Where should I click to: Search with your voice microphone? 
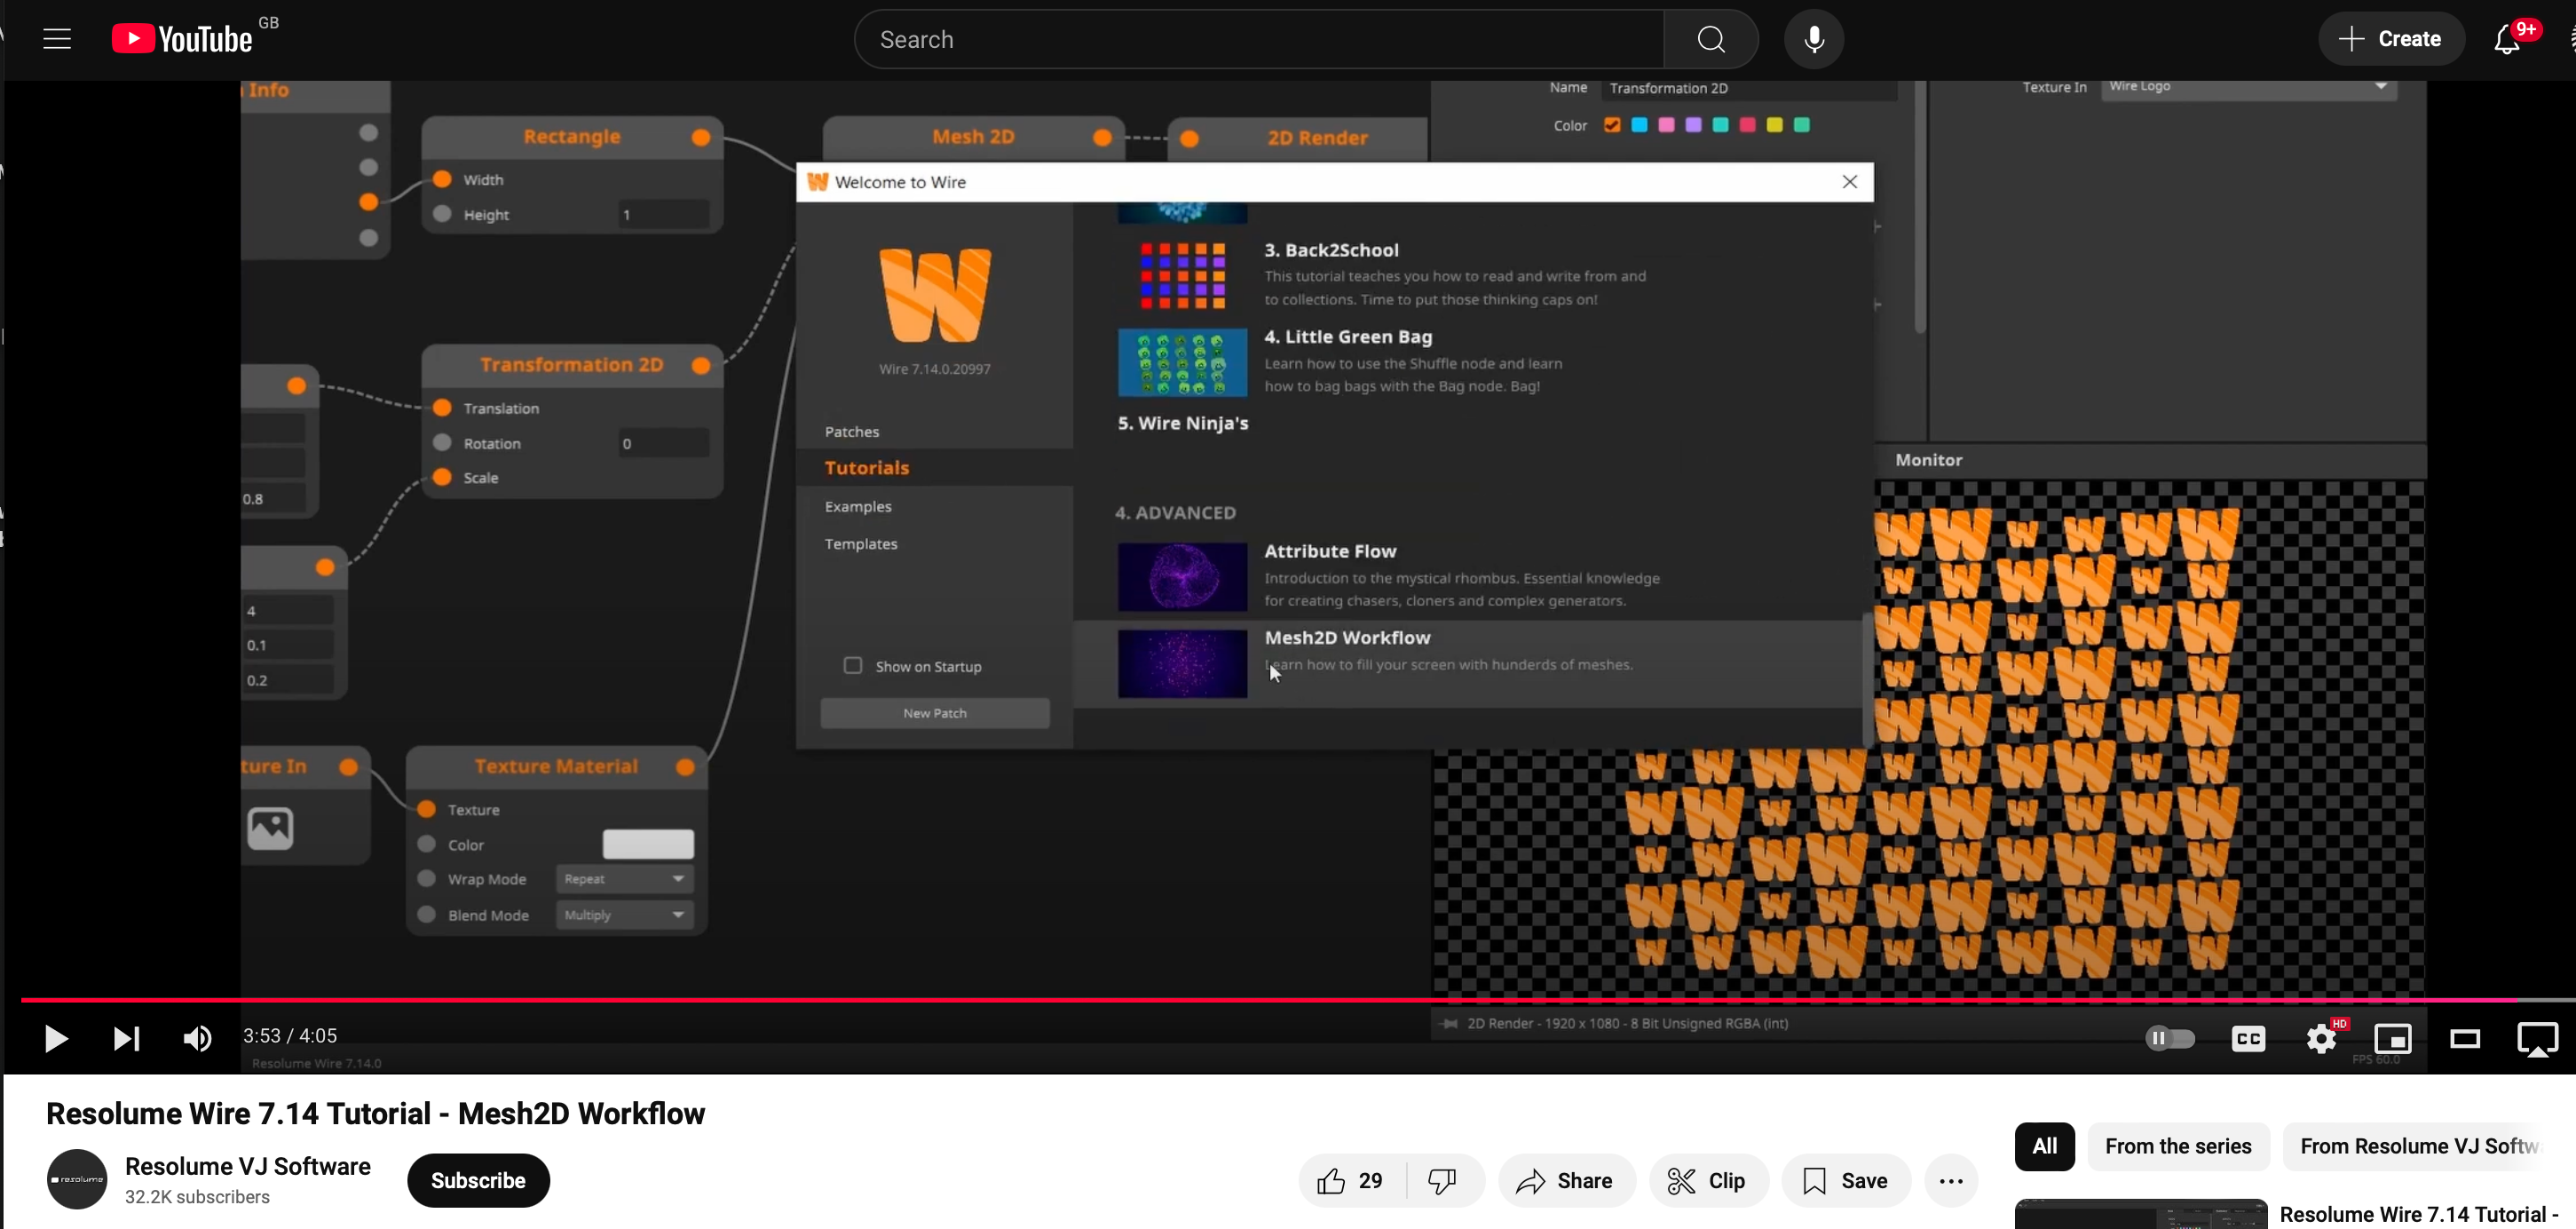pyautogui.click(x=1814, y=40)
